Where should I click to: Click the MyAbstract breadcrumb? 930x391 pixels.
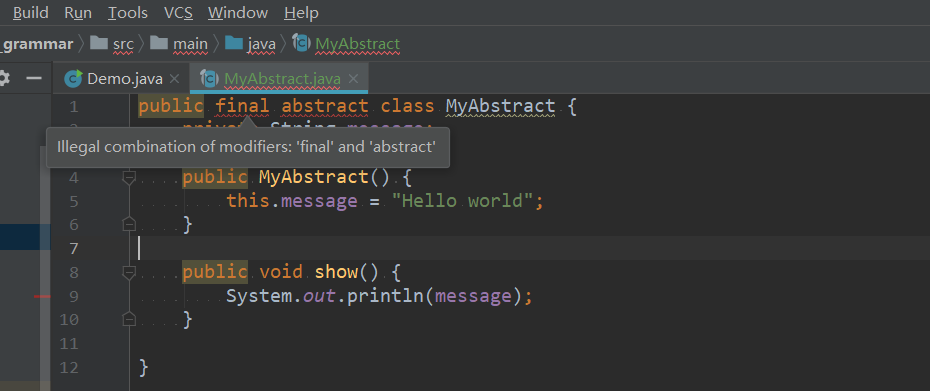click(358, 43)
